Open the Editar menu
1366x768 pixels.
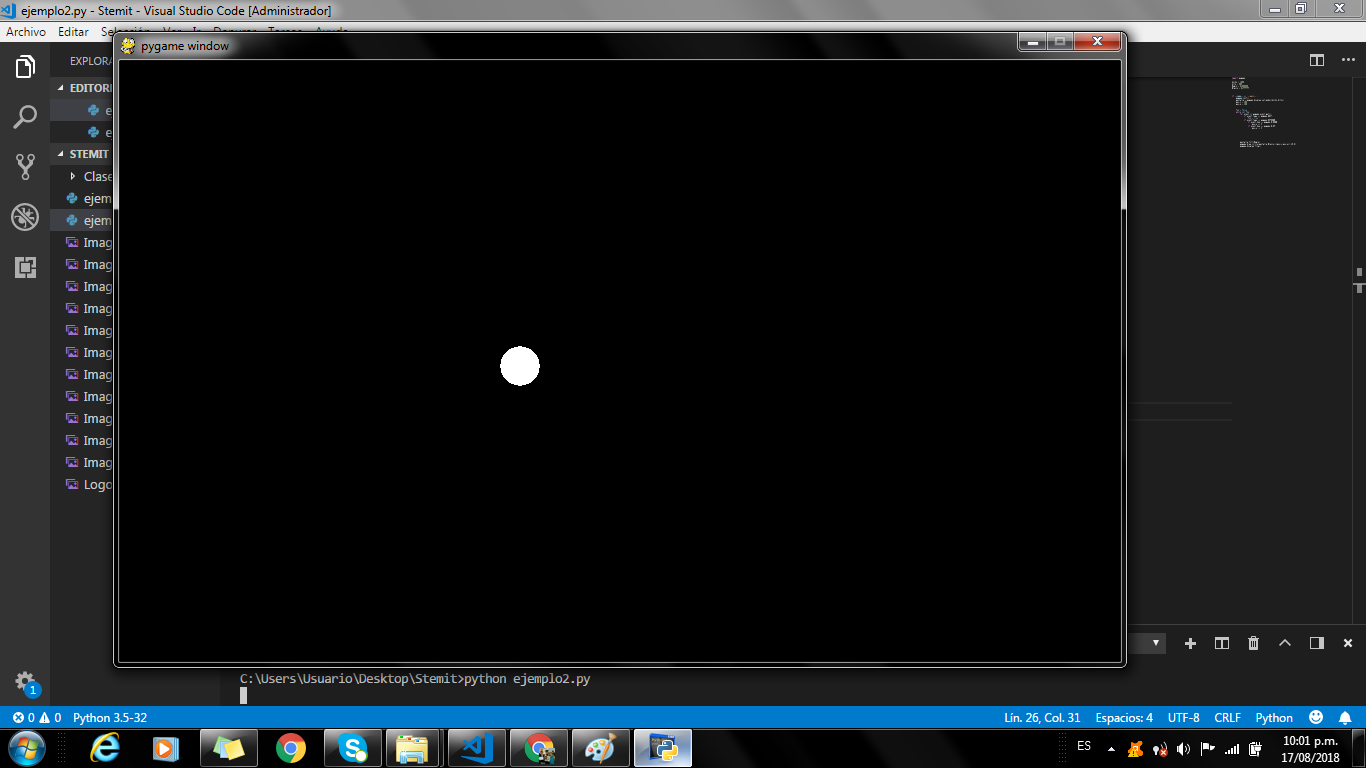click(x=73, y=32)
